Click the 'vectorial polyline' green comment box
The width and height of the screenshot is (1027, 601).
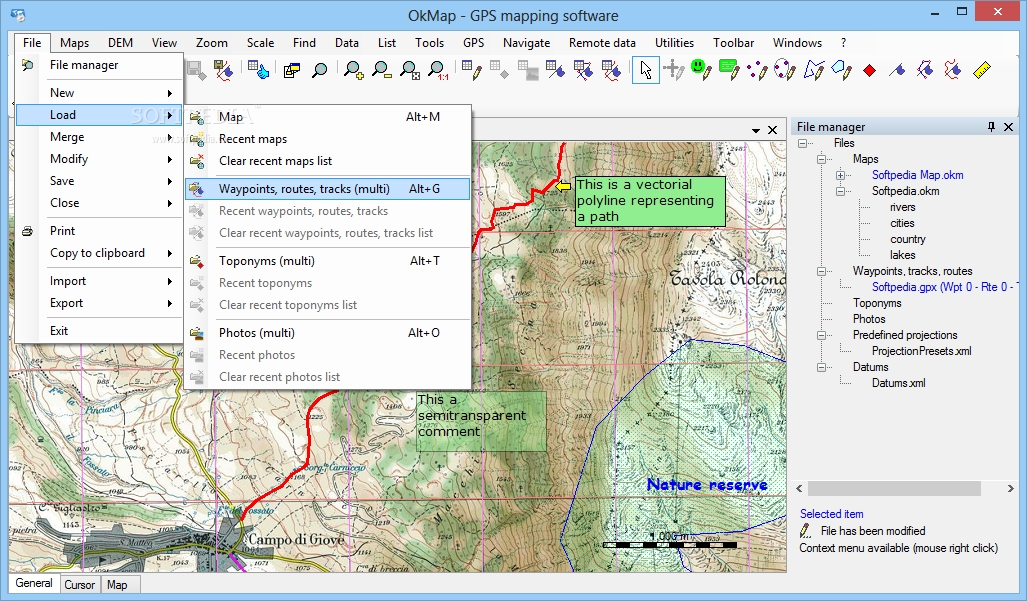[x=650, y=202]
